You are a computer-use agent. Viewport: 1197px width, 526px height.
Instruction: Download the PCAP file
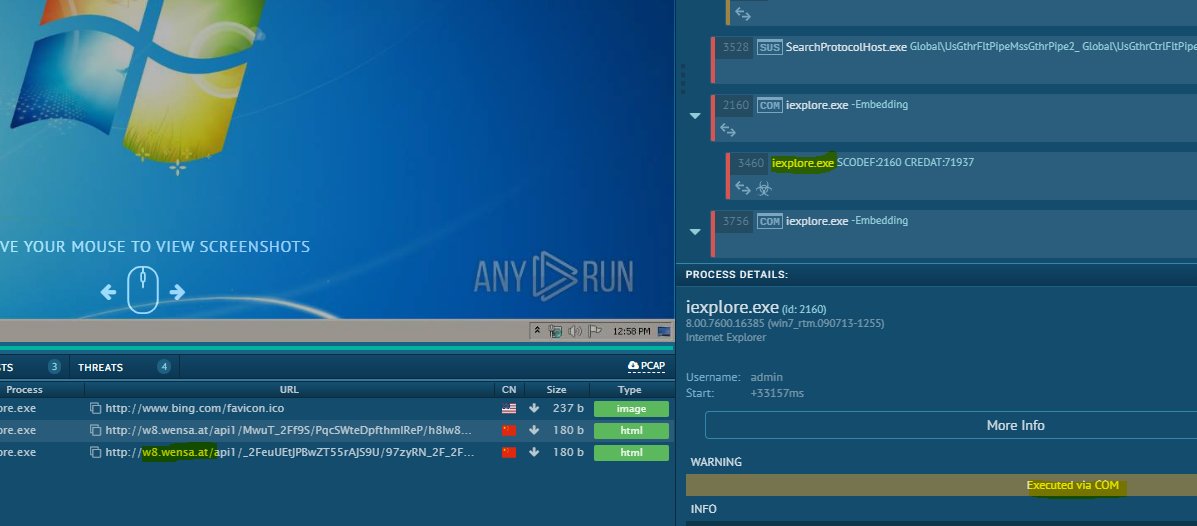[x=647, y=366]
